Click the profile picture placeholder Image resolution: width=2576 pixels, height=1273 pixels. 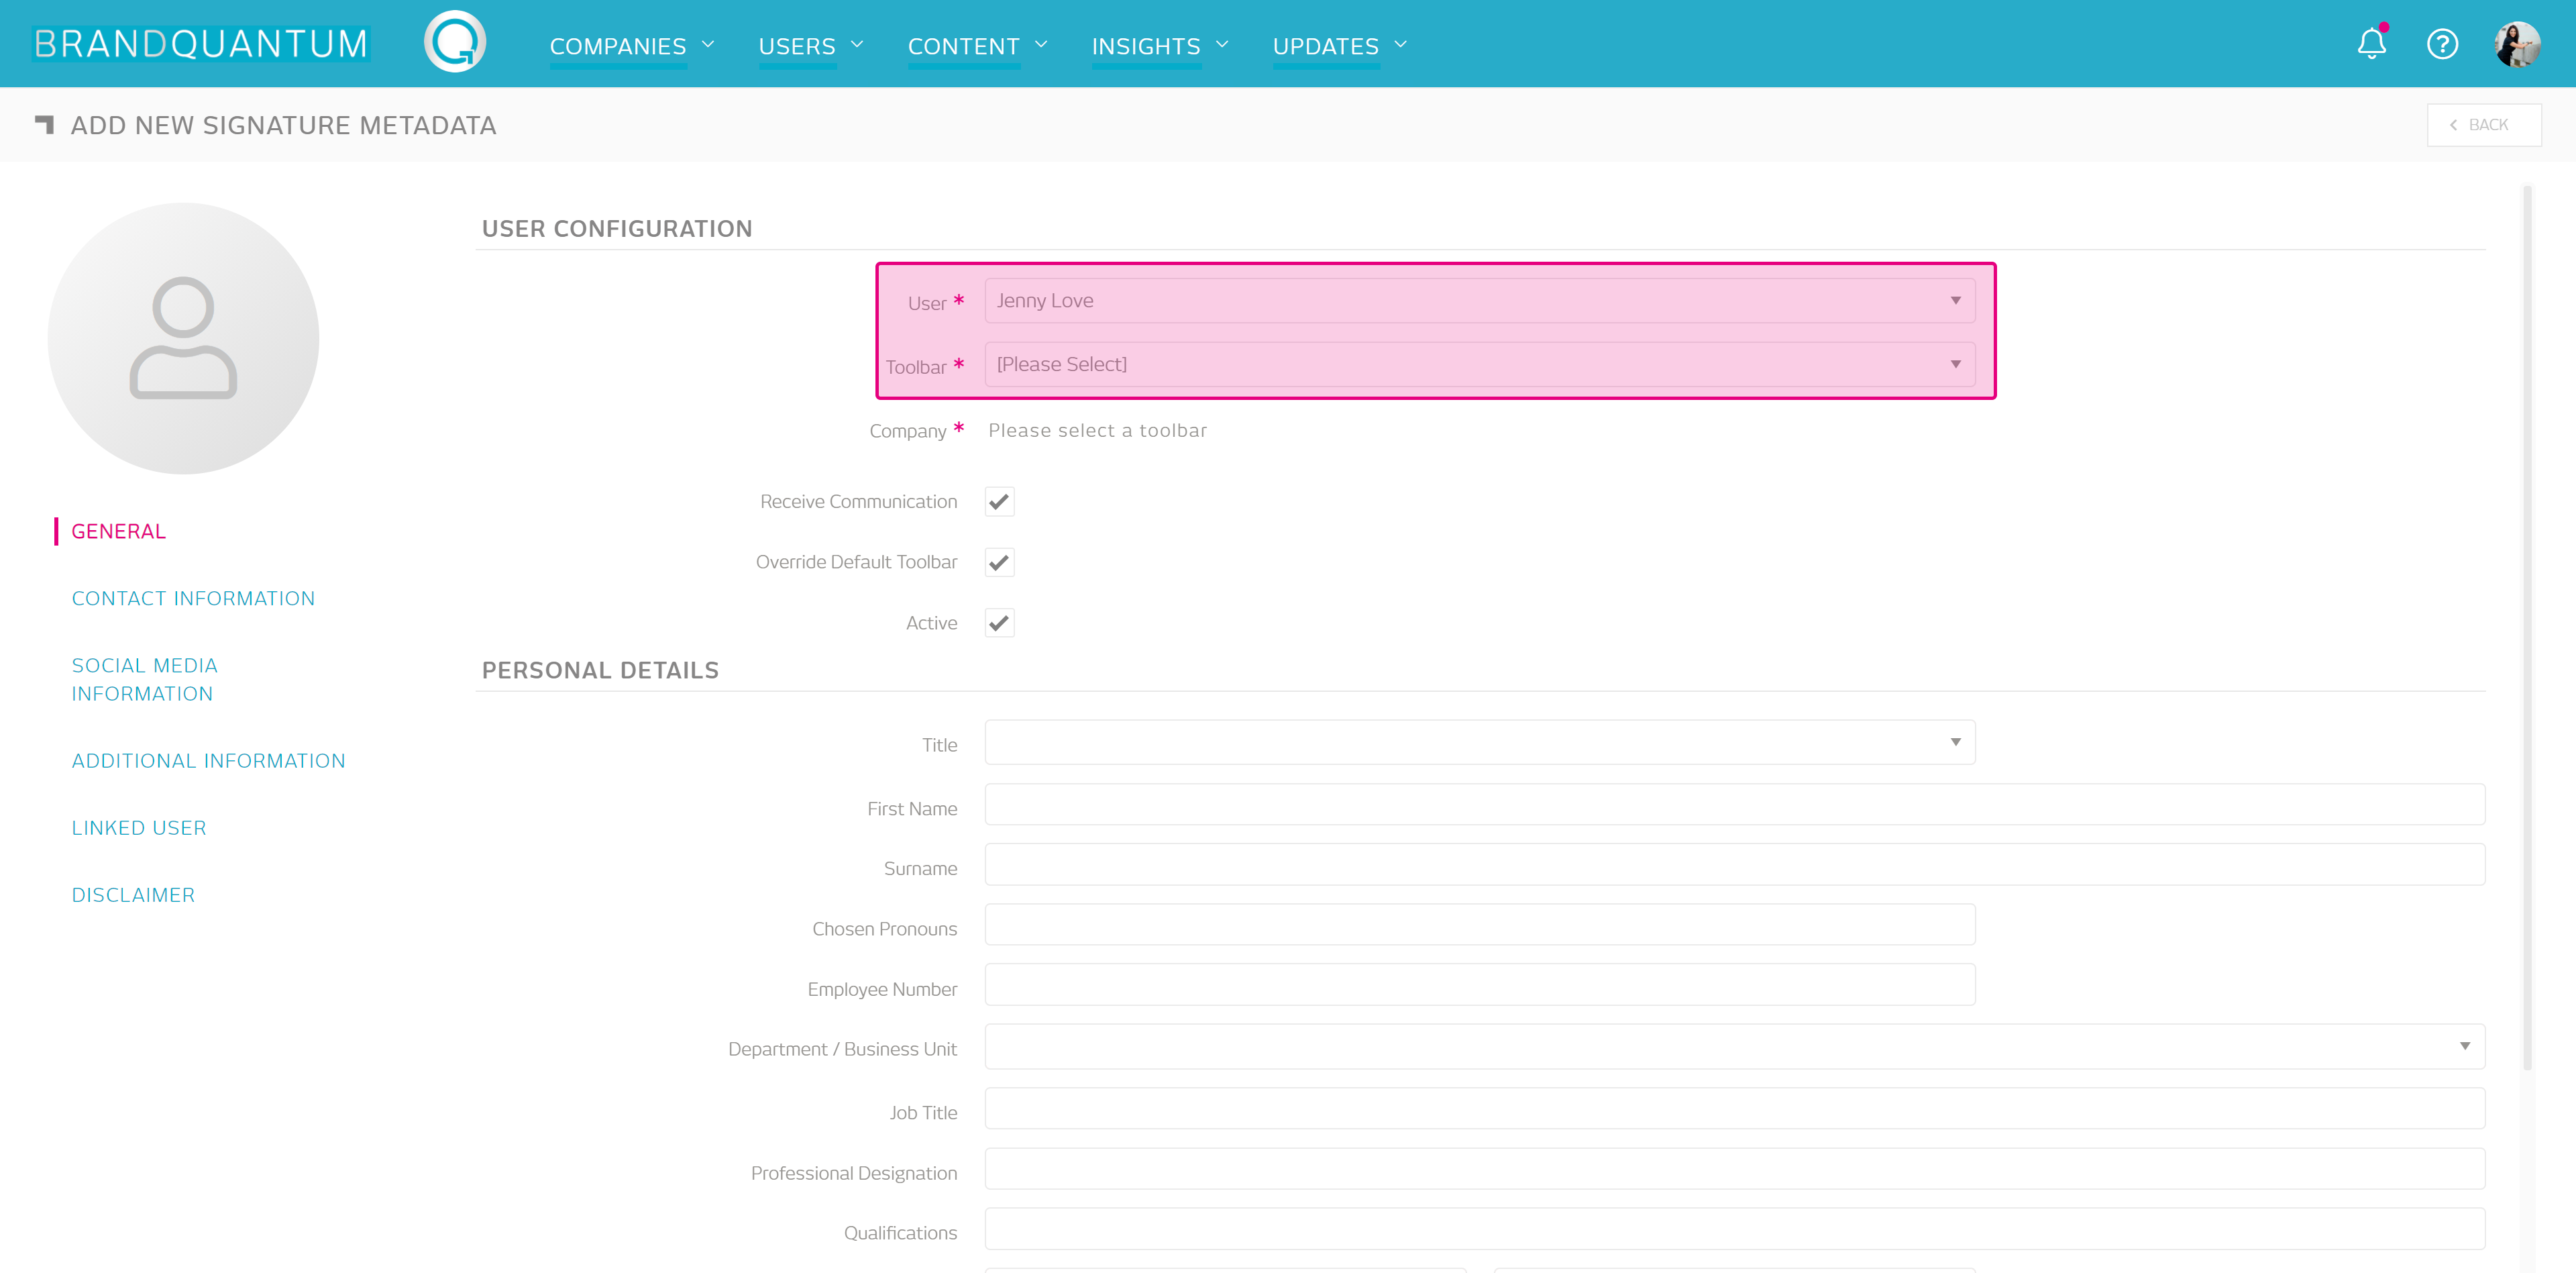pyautogui.click(x=183, y=338)
